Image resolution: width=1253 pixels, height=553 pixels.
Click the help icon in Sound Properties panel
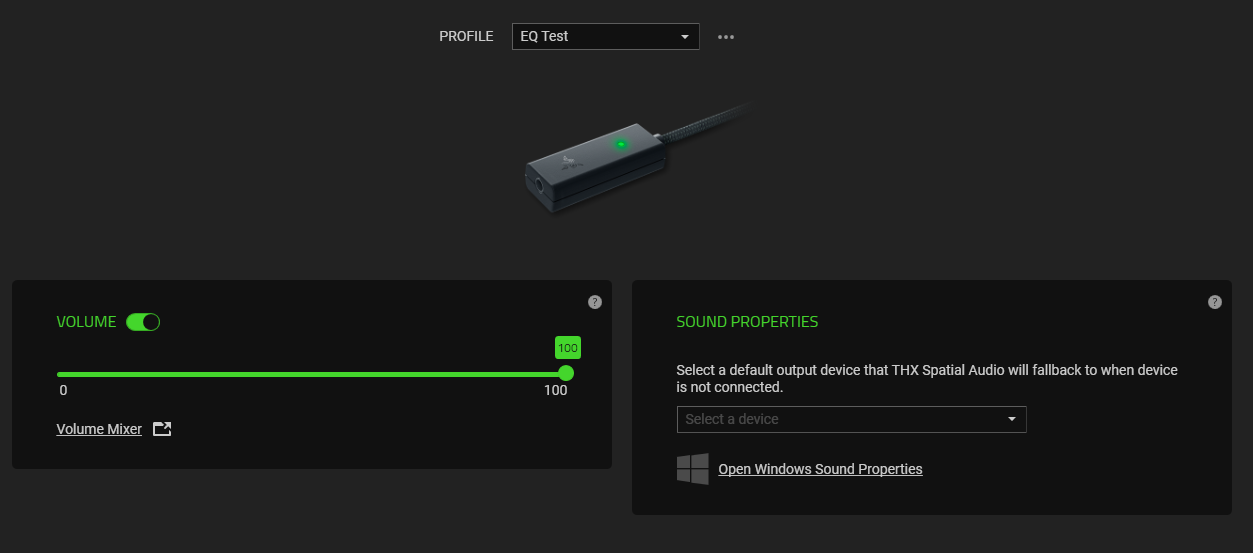(1215, 302)
